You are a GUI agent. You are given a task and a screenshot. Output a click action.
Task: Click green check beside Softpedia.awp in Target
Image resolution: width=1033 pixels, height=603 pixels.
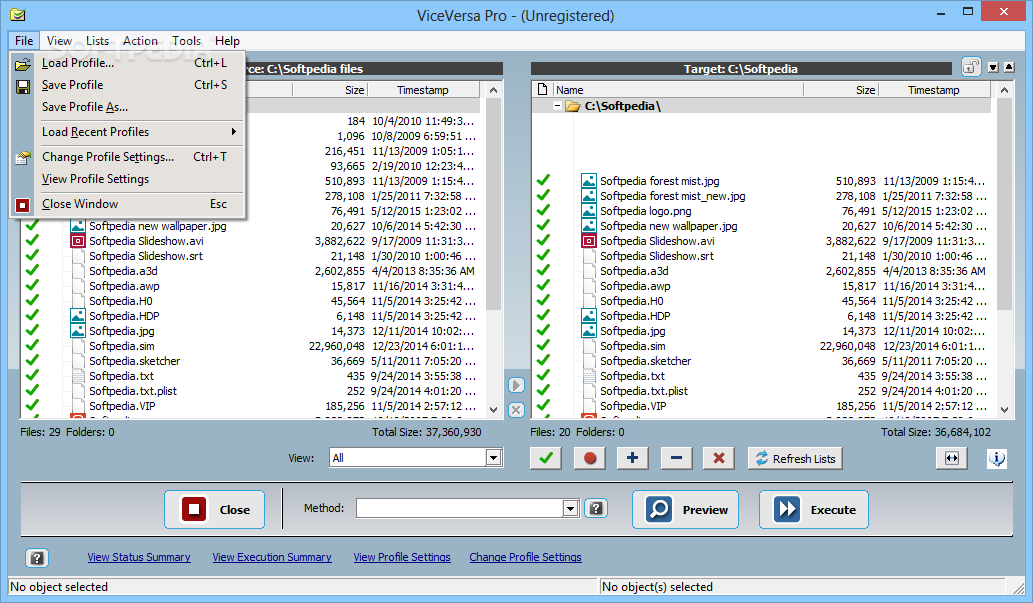[x=543, y=286]
